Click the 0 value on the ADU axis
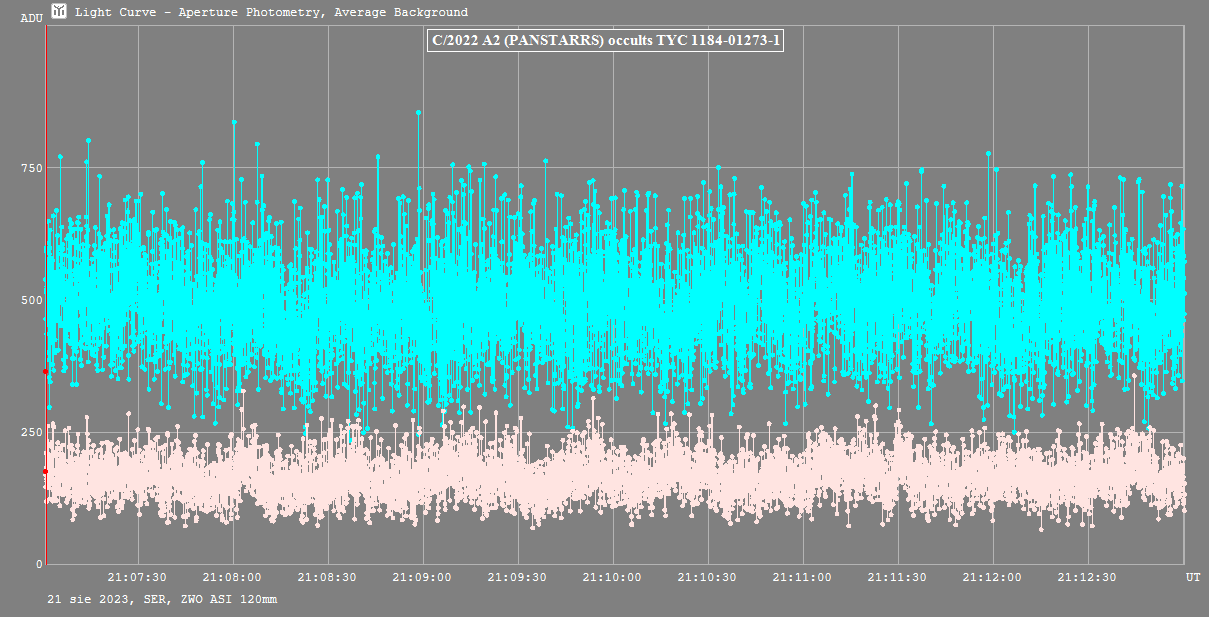1209x617 pixels. pyautogui.click(x=39, y=564)
